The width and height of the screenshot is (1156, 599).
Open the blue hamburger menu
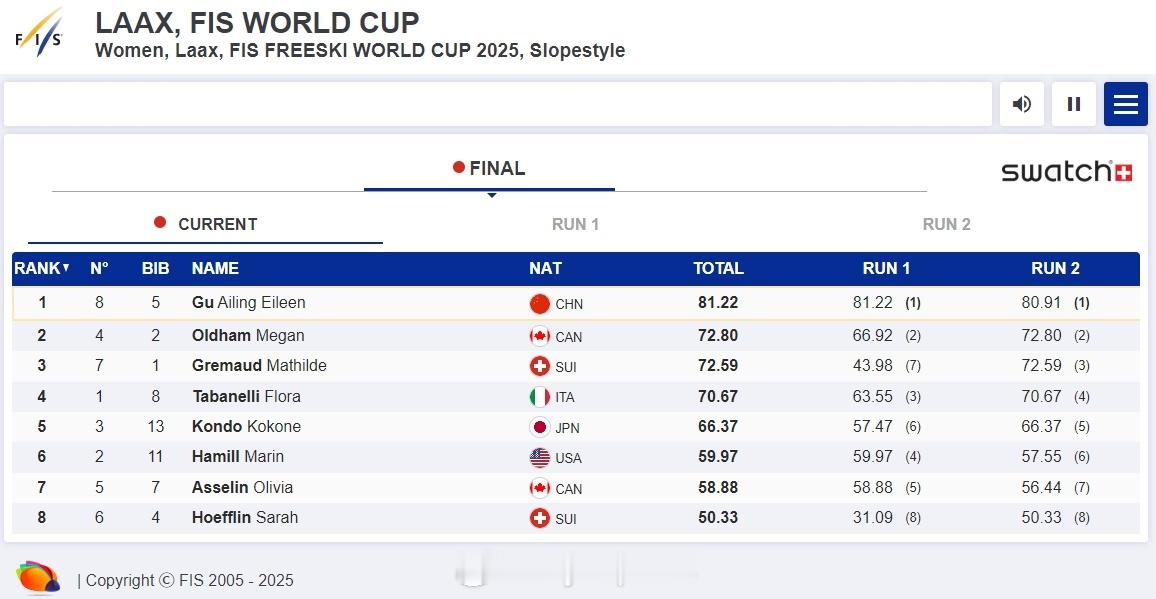(1125, 104)
